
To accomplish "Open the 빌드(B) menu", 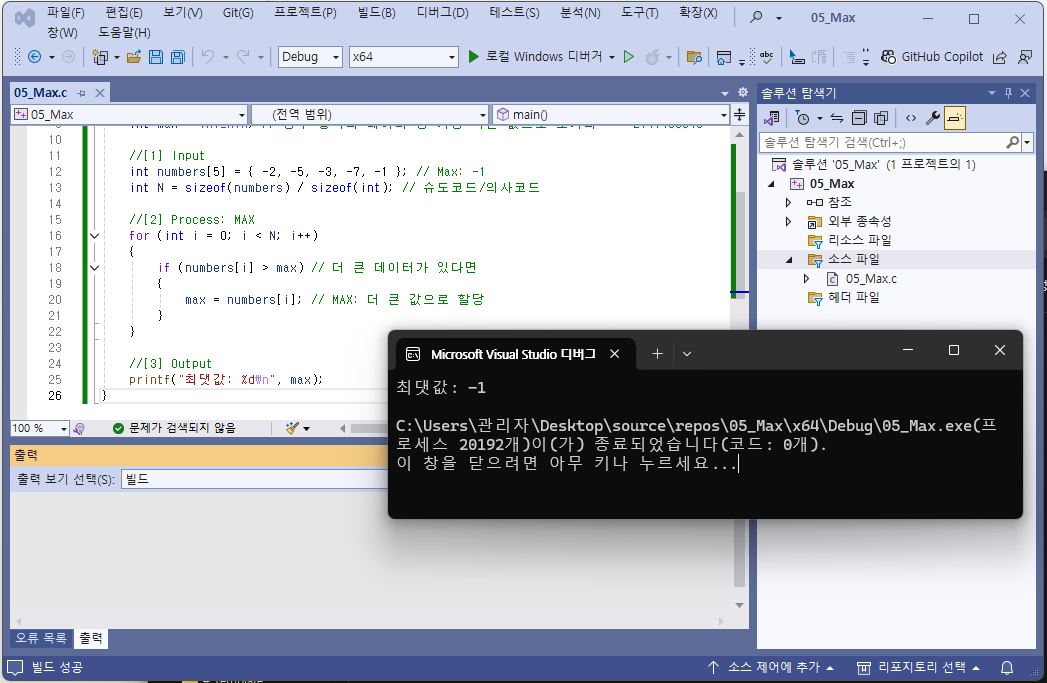I will pos(377,13).
